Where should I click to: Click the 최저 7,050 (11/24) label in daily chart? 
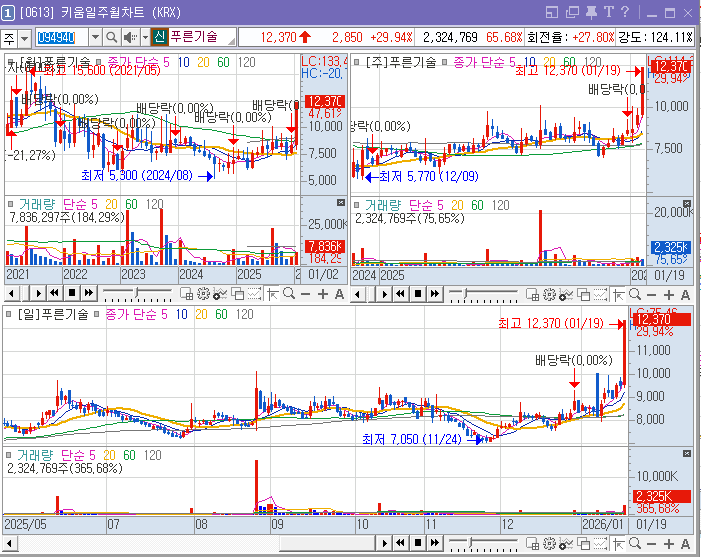coord(411,439)
